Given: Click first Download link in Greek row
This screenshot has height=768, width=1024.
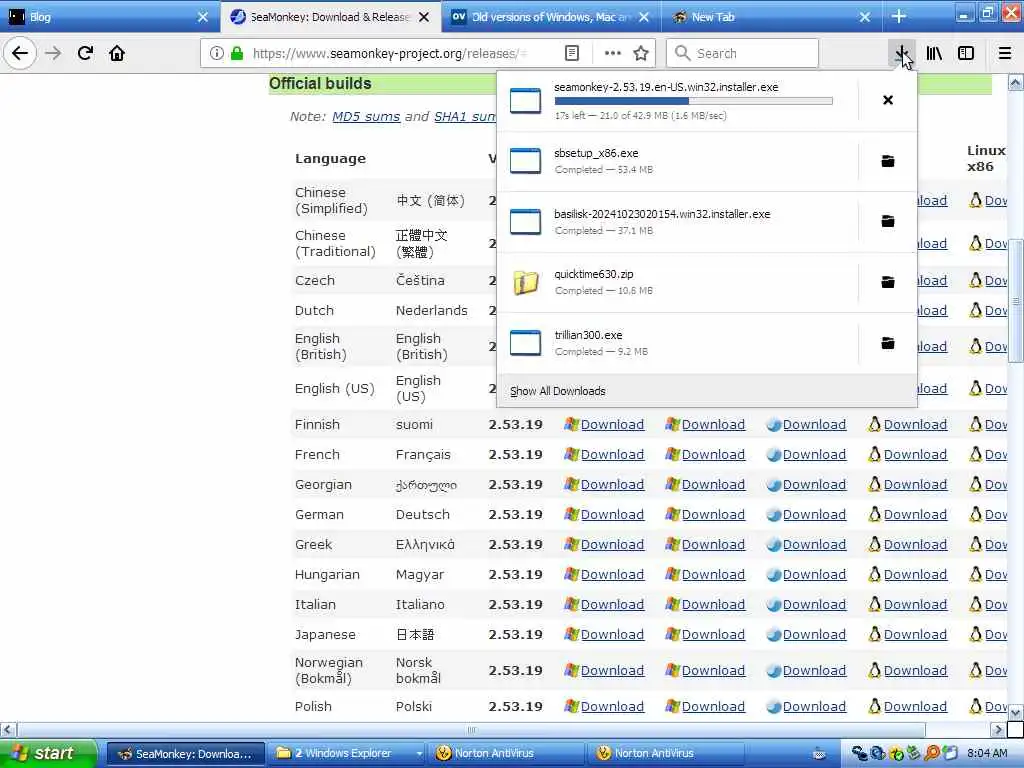Looking at the screenshot, I should 612,545.
